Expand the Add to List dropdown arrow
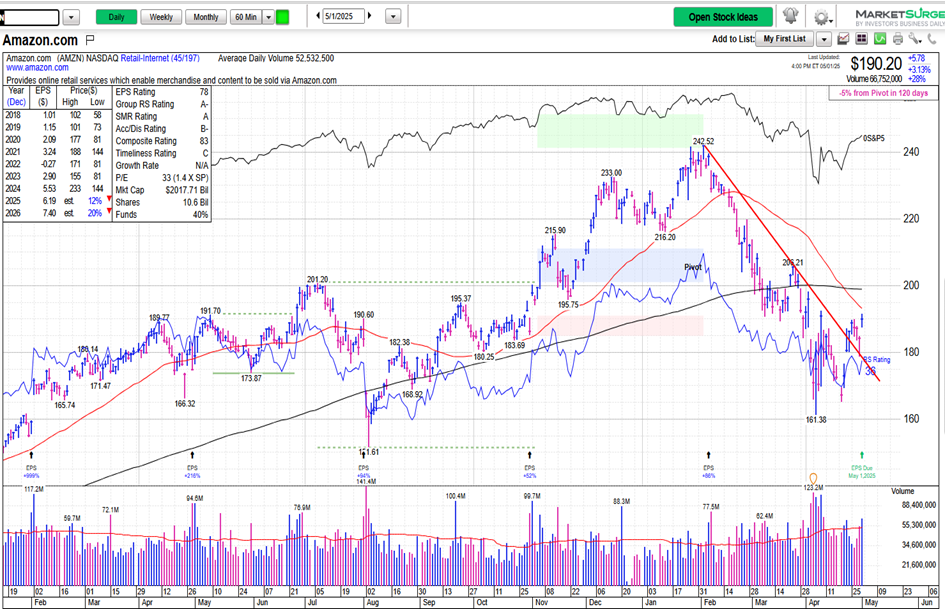The width and height of the screenshot is (945, 609). click(x=824, y=39)
